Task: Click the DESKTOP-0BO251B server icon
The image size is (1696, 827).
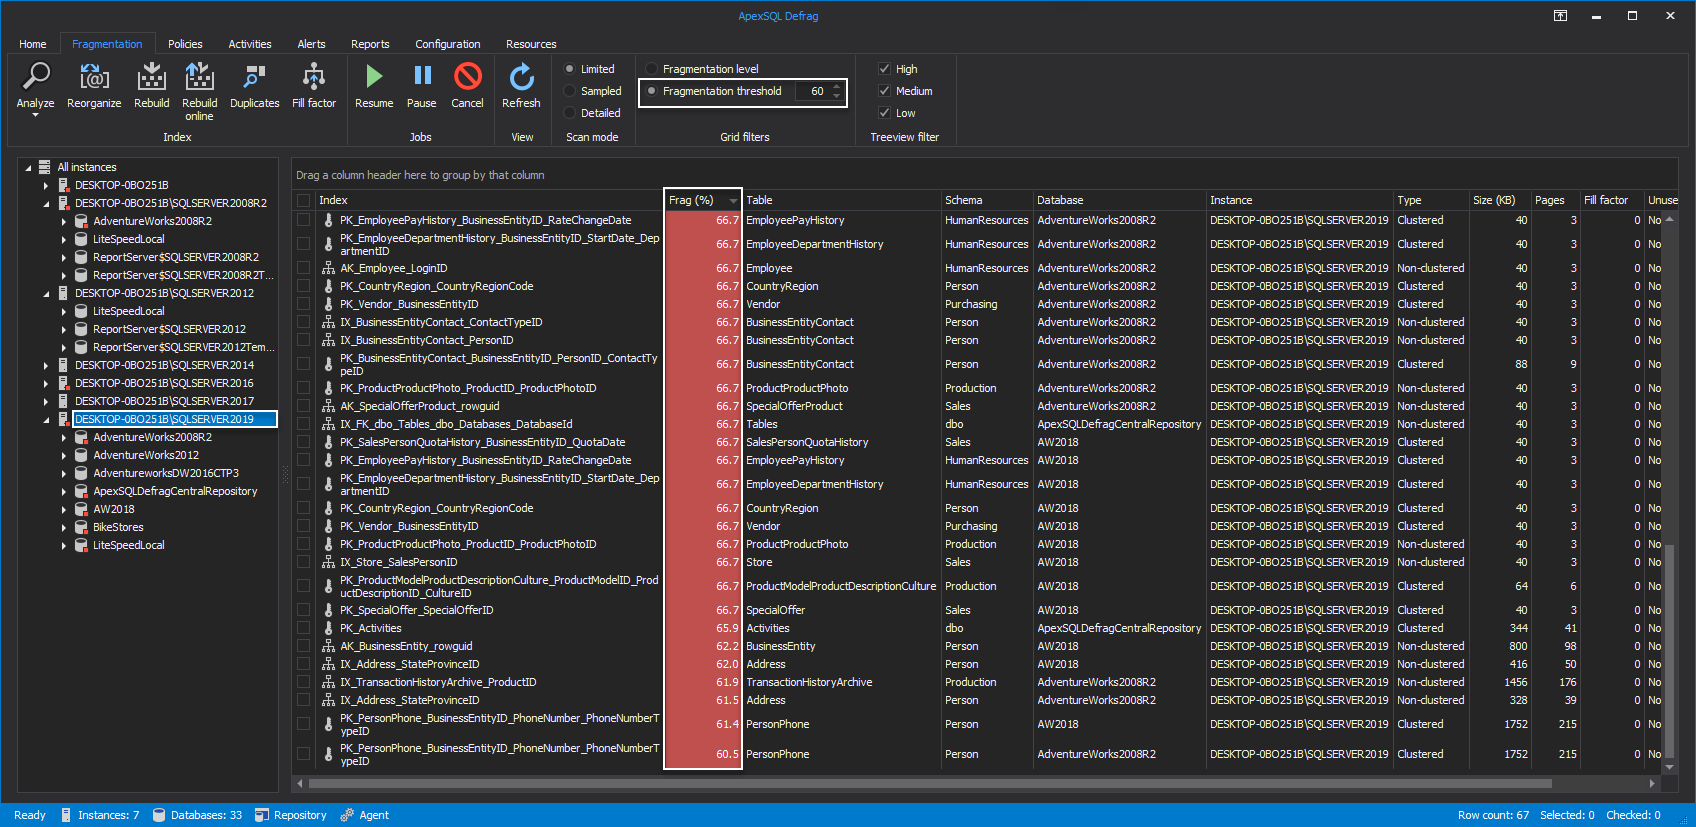Action: click(x=63, y=185)
